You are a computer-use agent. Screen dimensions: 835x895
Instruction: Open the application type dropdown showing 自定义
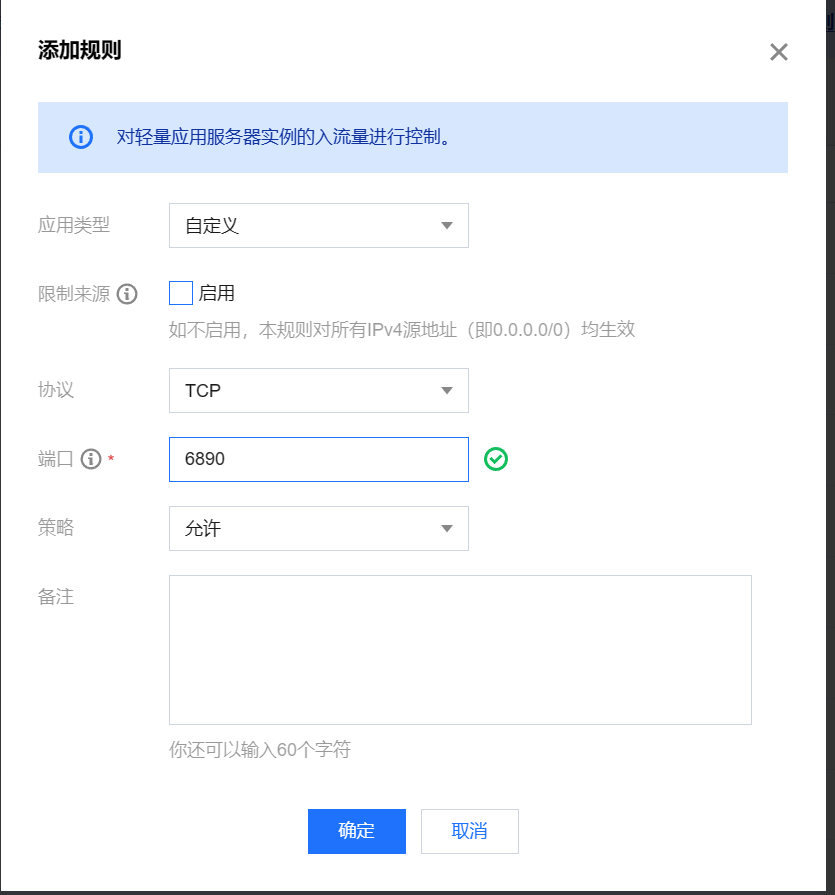318,225
